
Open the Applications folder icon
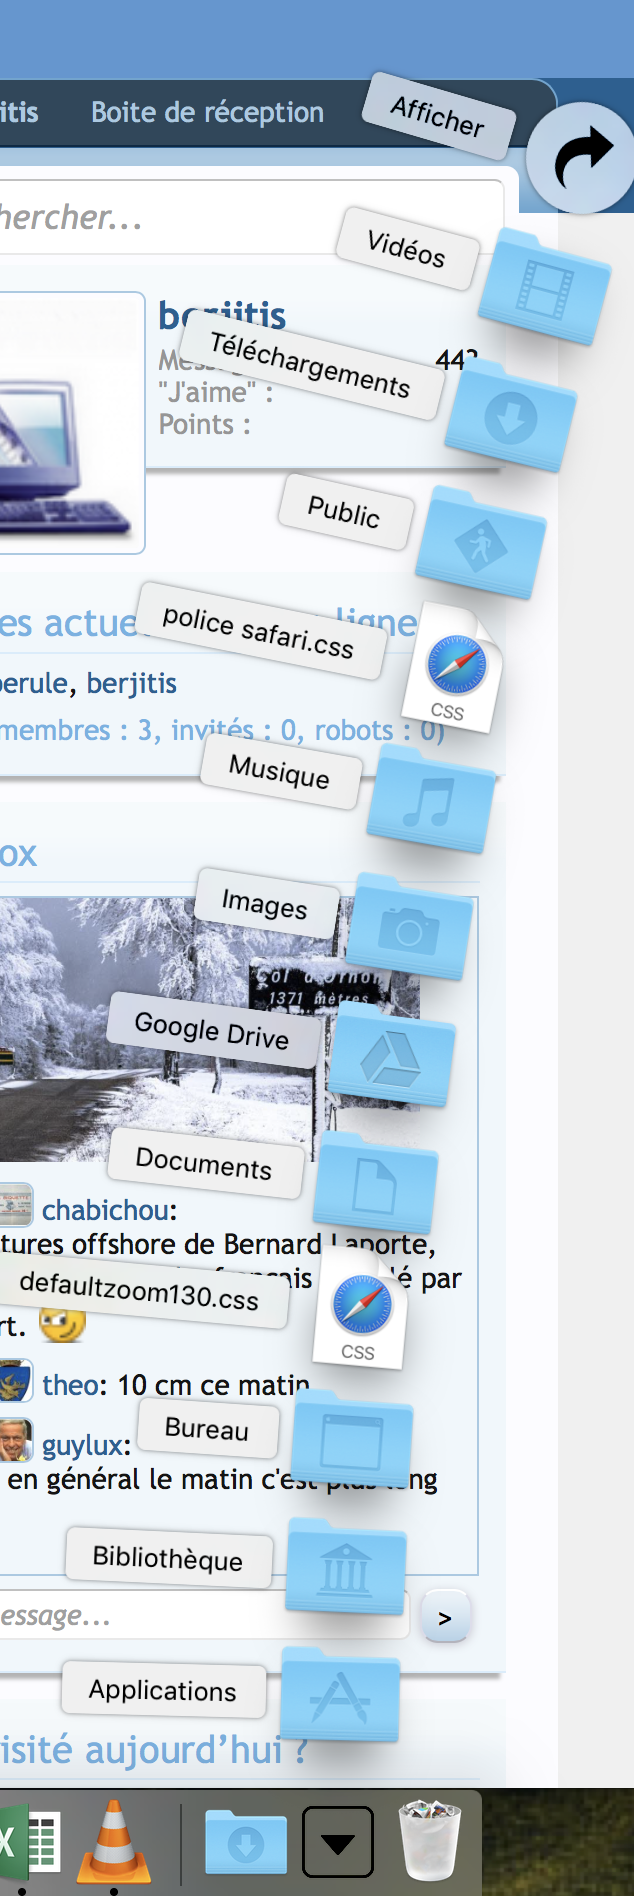340,1695
